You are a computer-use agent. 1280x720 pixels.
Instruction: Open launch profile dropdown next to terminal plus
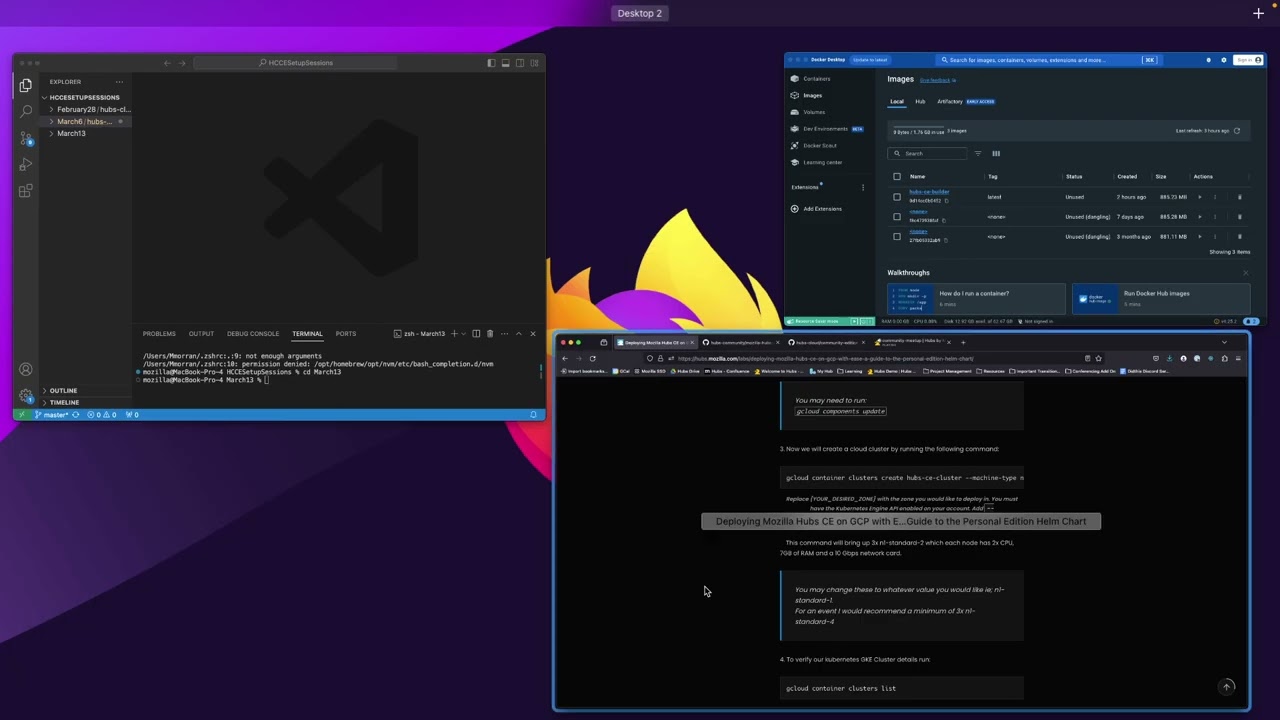464,333
